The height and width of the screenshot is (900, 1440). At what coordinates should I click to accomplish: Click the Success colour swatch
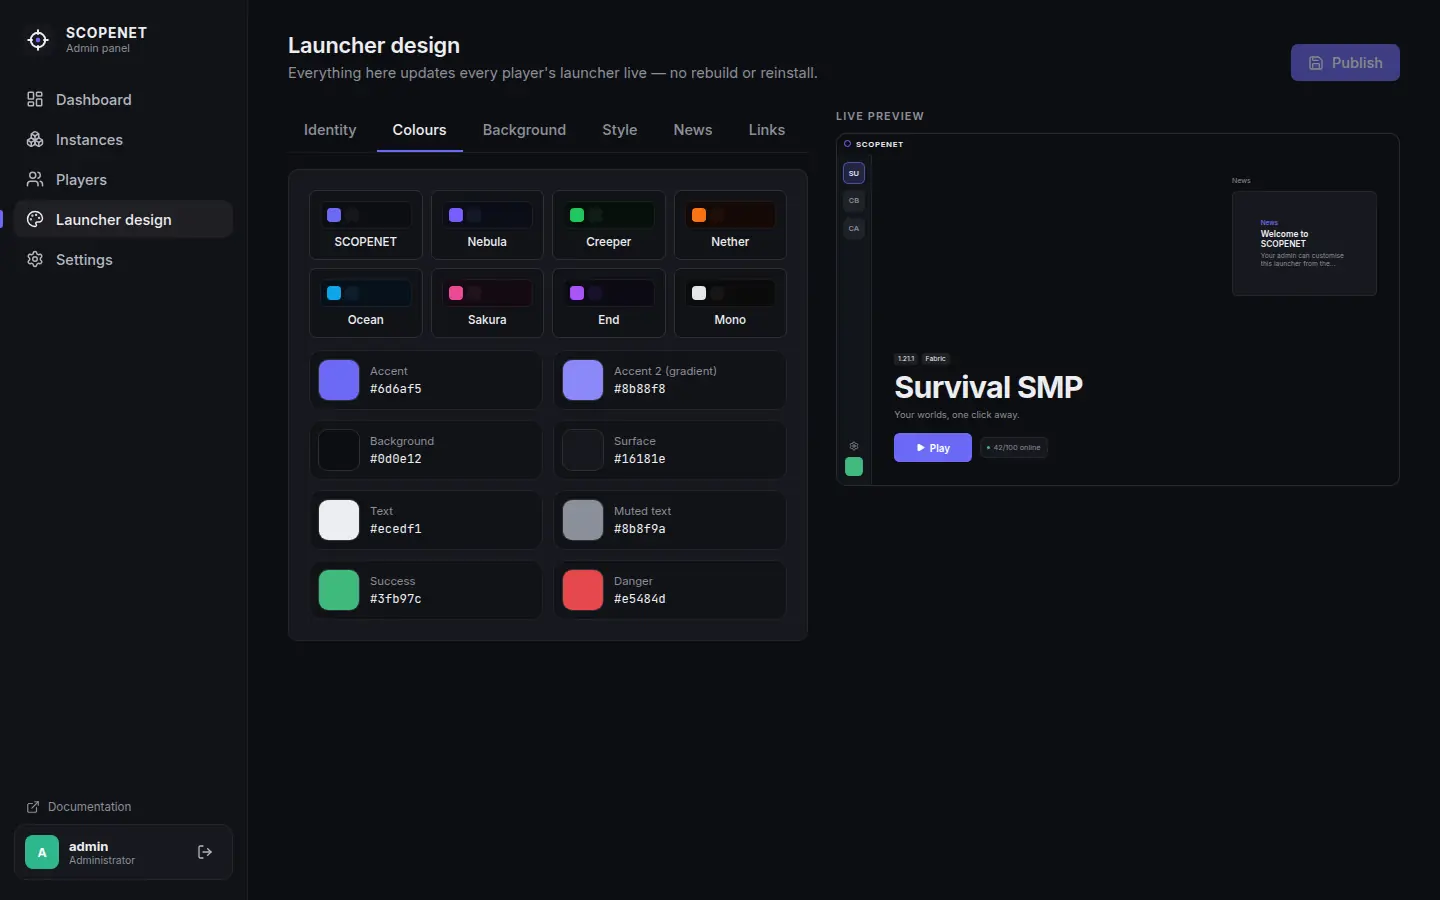(339, 590)
